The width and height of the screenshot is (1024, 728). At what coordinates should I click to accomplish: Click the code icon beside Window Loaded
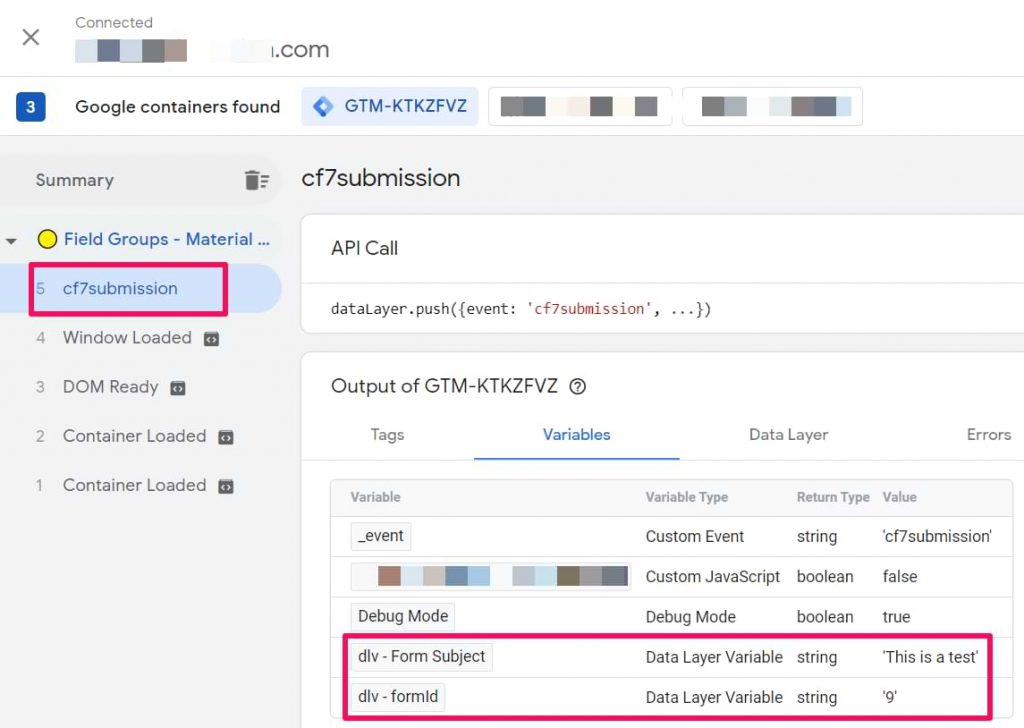point(210,339)
